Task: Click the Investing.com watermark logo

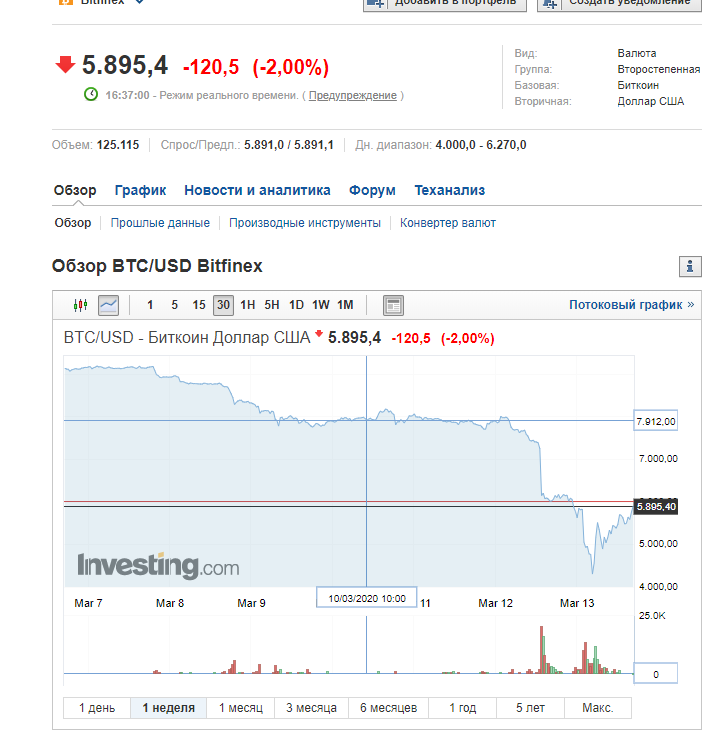Action: click(158, 566)
